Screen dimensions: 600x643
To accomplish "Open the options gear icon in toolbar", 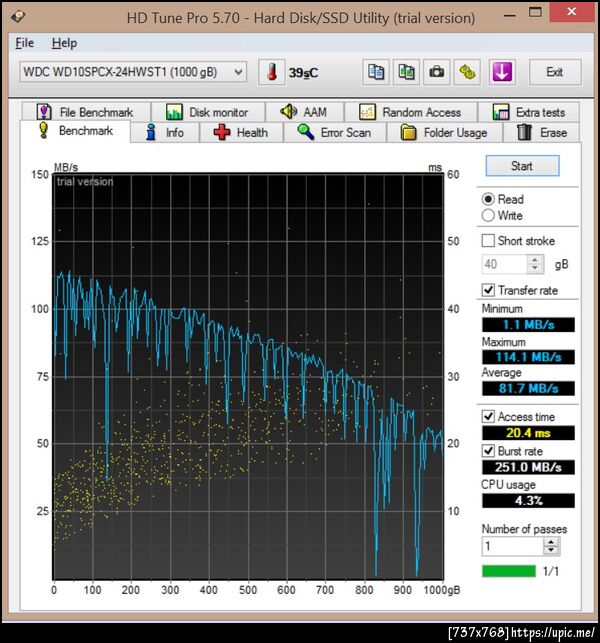I will [x=468, y=72].
